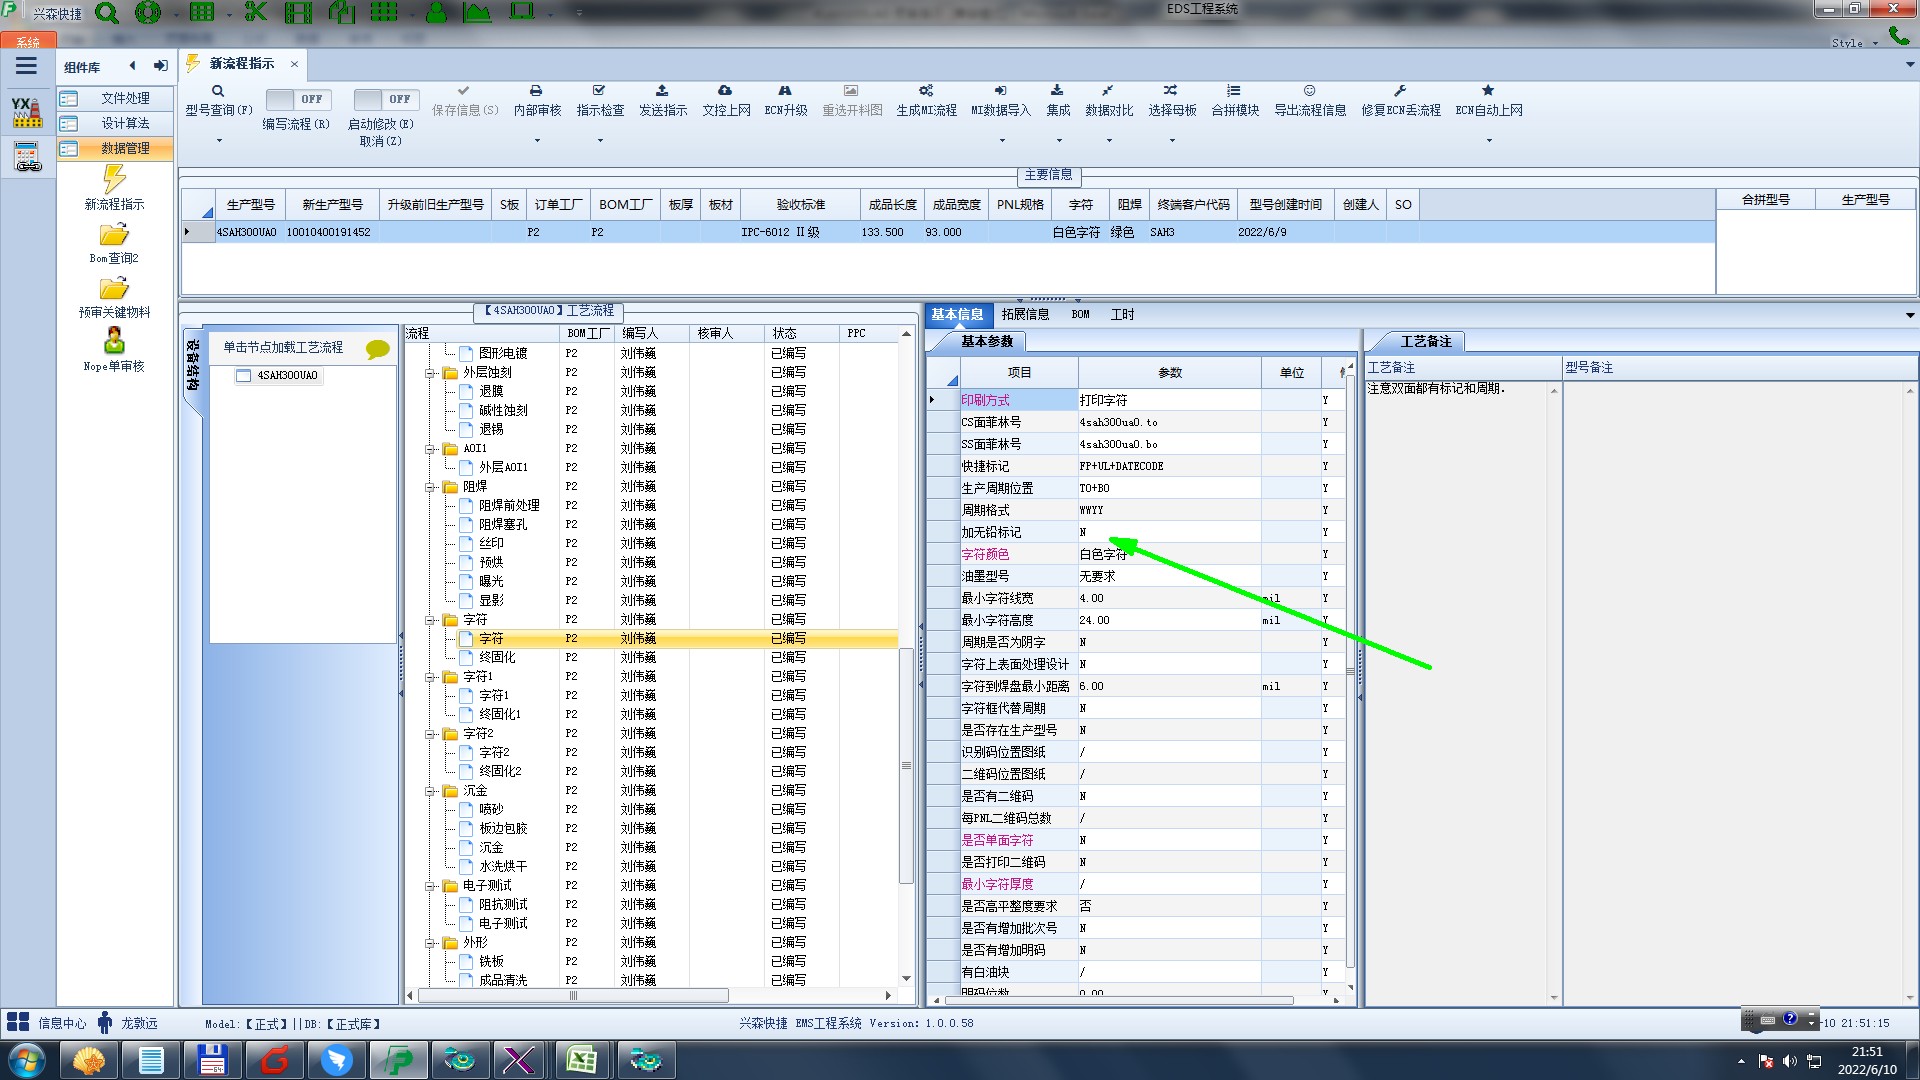This screenshot has height=1080, width=1920.
Task: Click the ECN升级 toolbar icon
Action: point(785,91)
